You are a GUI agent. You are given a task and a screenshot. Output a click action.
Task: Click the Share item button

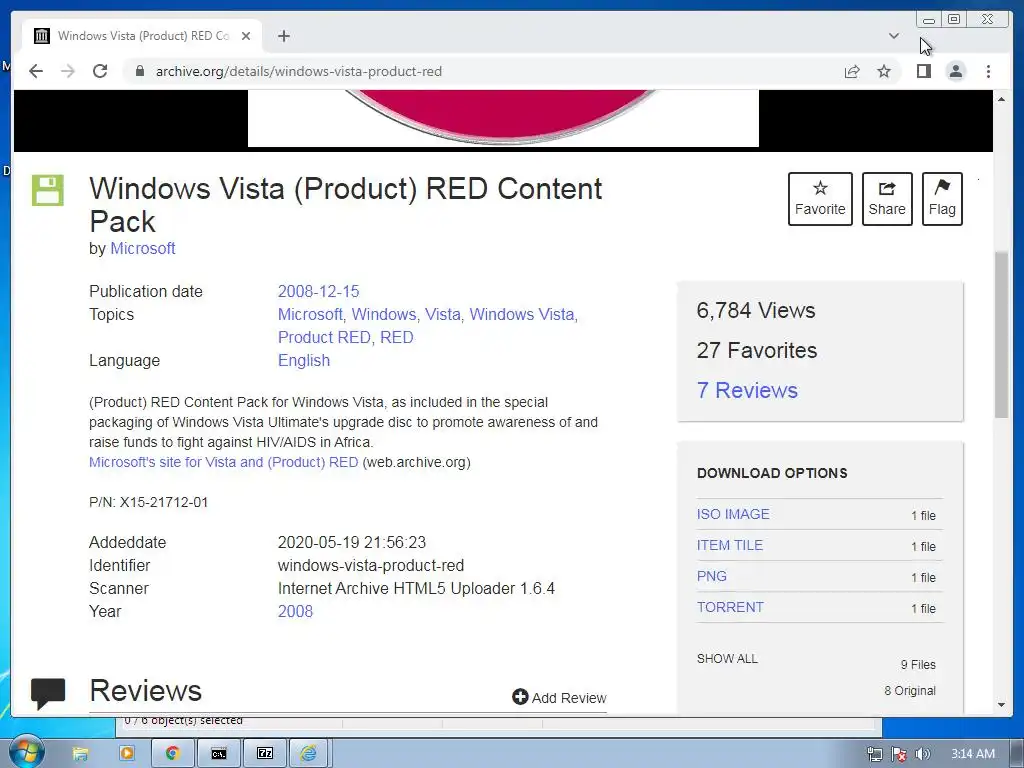[887, 199]
